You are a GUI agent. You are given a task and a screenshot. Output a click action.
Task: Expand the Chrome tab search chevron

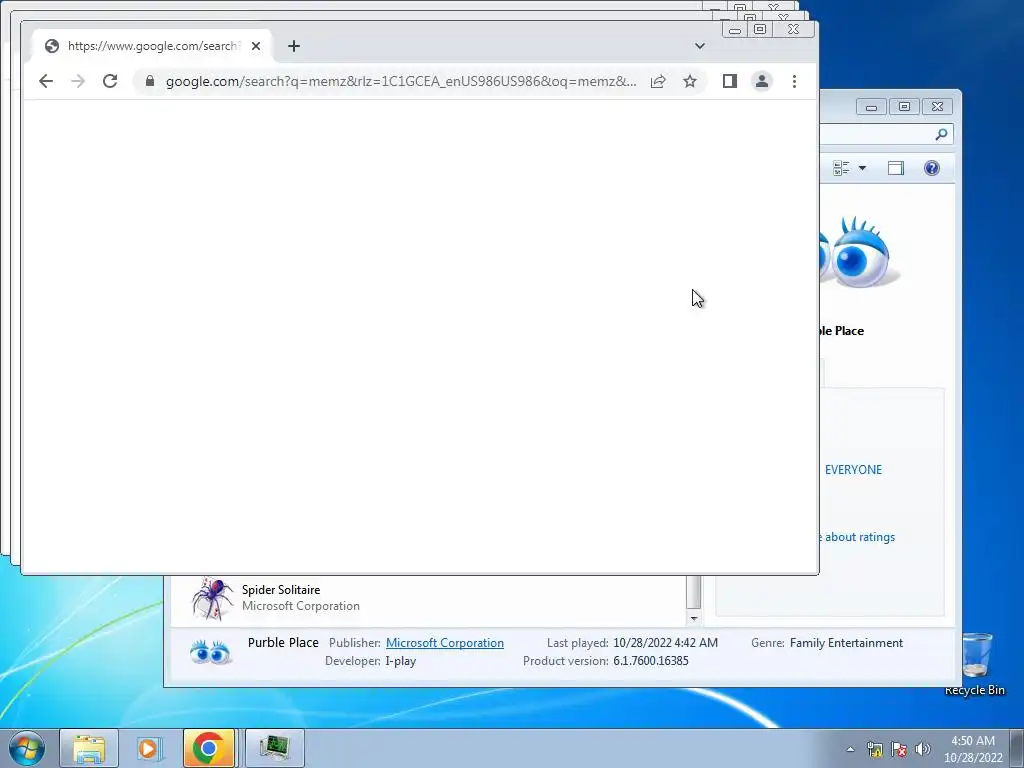click(699, 46)
